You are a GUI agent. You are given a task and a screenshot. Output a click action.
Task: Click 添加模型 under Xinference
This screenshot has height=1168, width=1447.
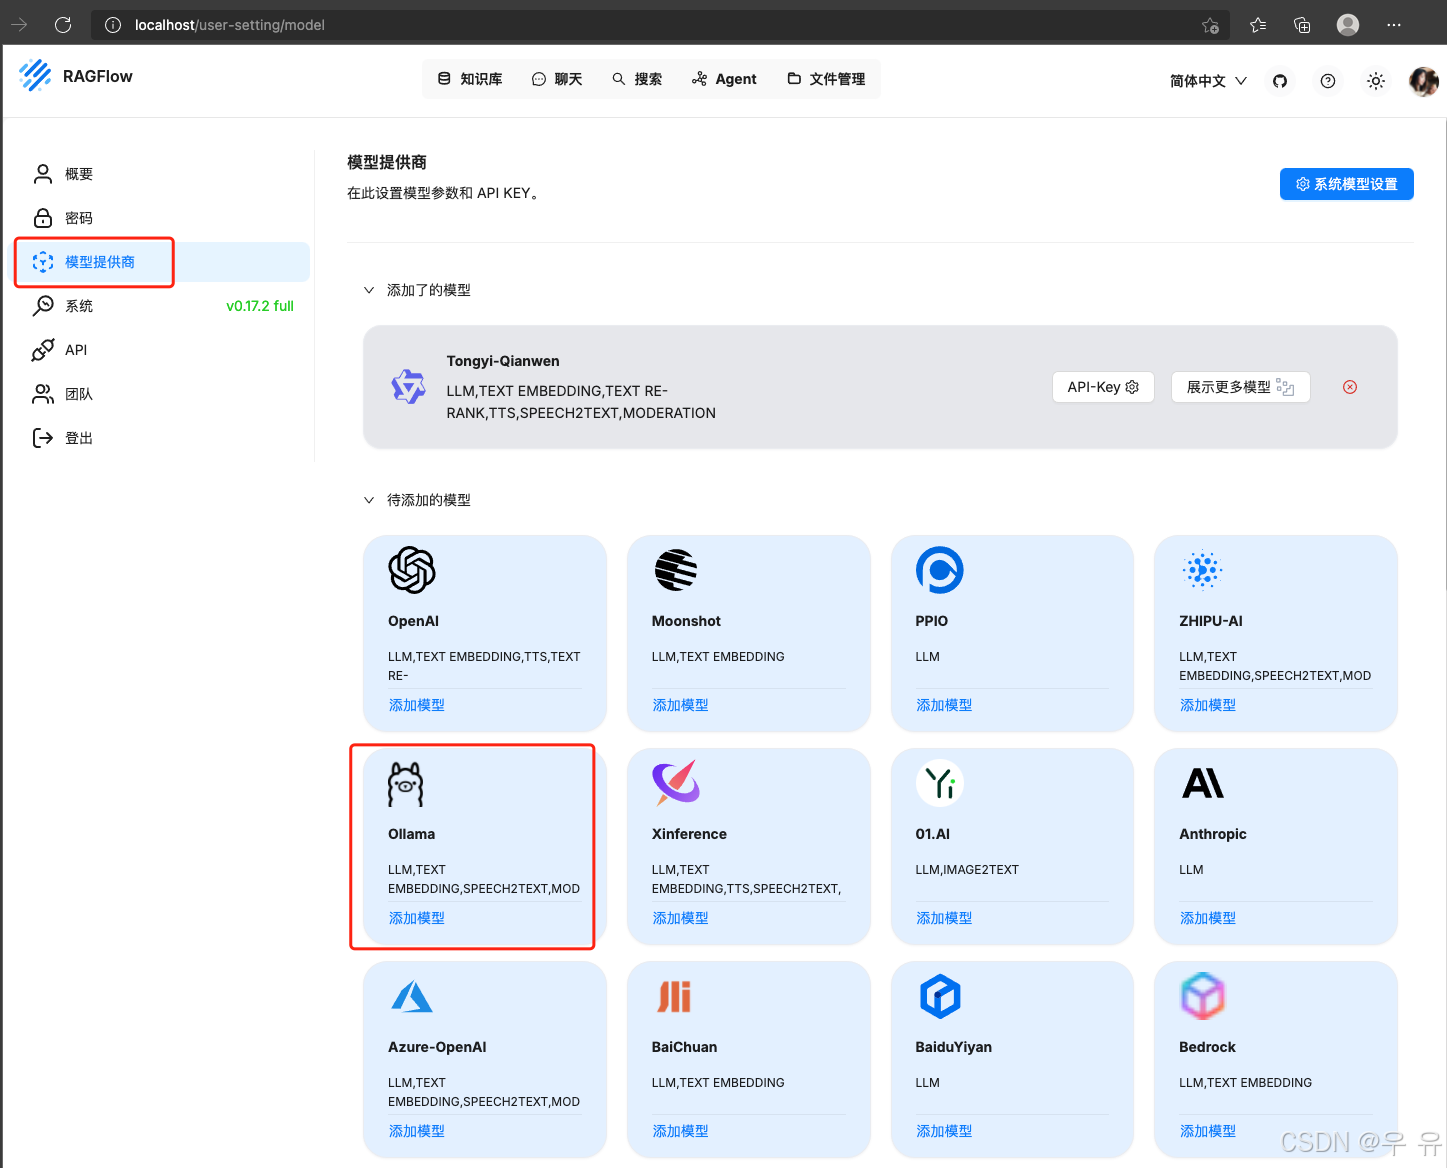681,918
